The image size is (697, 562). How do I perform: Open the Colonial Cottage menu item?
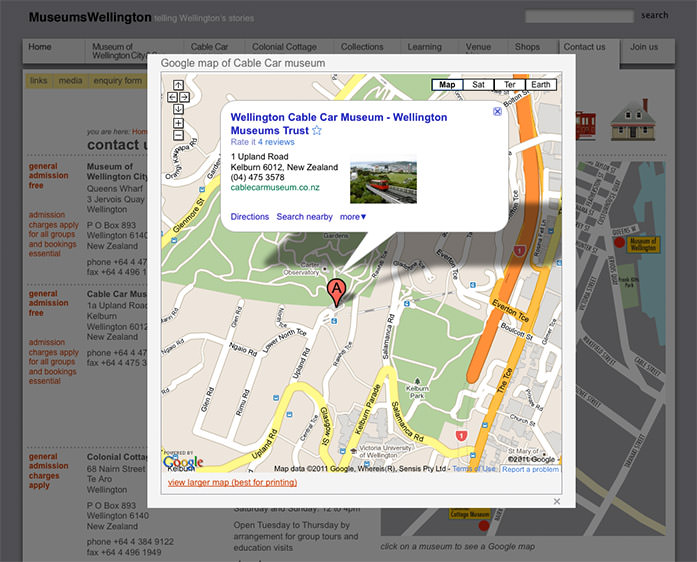pyautogui.click(x=284, y=47)
